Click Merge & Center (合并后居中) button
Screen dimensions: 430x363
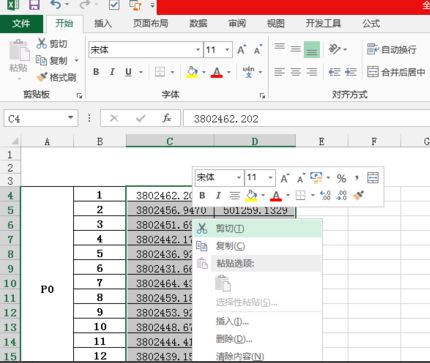396,72
